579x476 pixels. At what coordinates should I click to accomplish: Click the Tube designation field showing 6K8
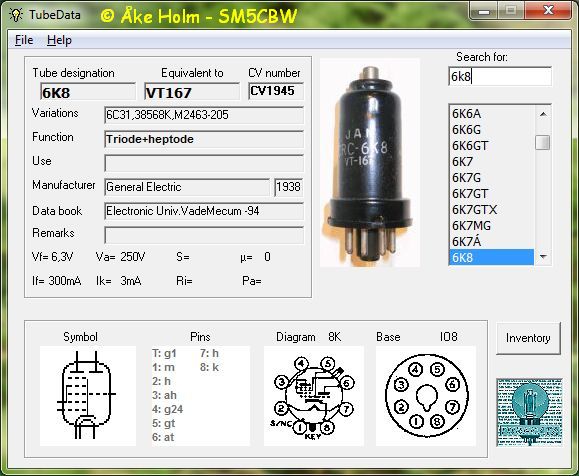point(88,92)
